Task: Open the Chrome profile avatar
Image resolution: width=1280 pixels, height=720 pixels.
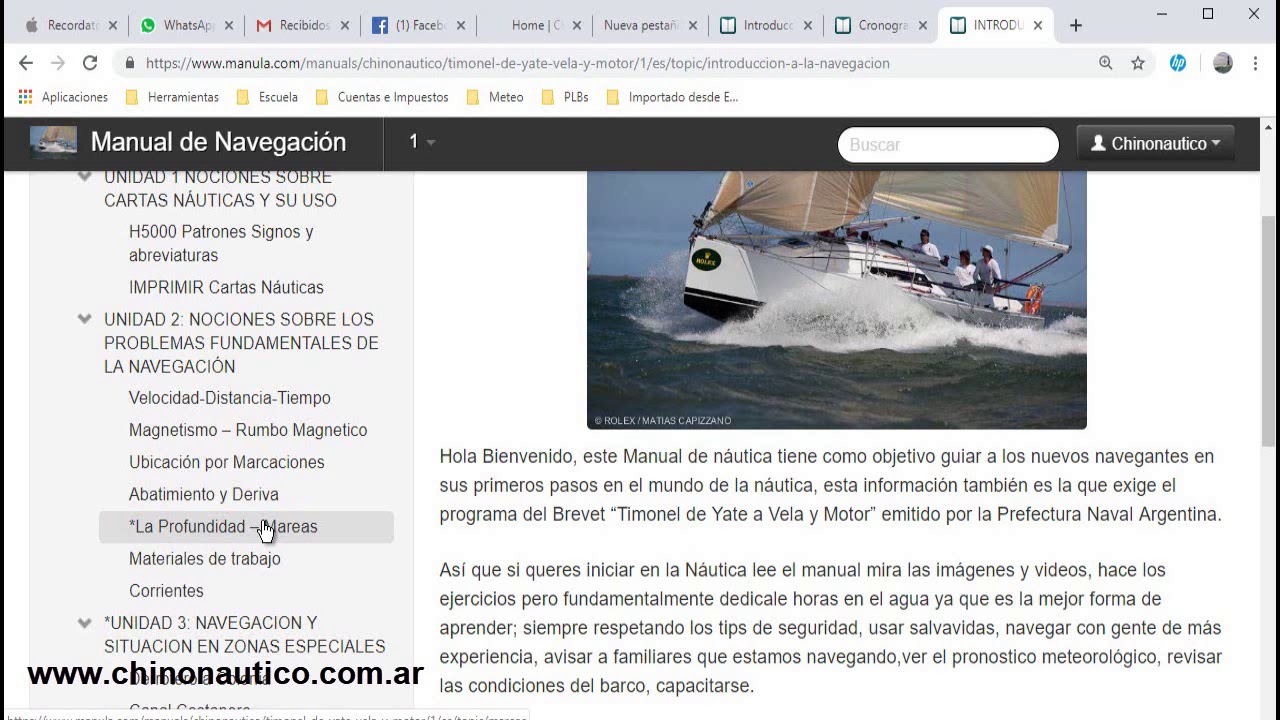Action: click(1222, 63)
